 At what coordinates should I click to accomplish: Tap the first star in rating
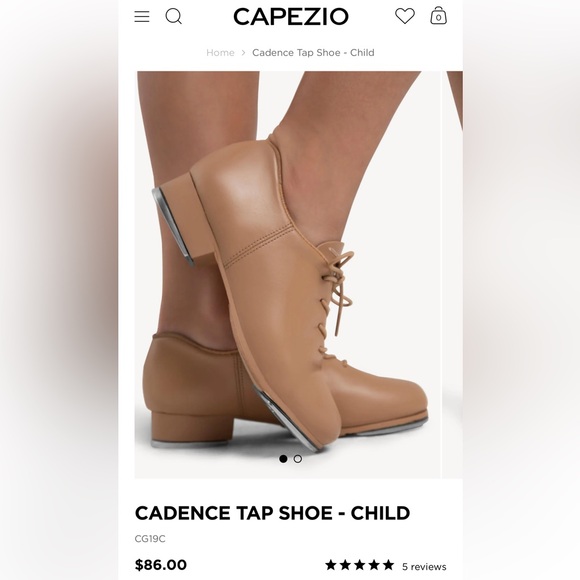pos(331,565)
